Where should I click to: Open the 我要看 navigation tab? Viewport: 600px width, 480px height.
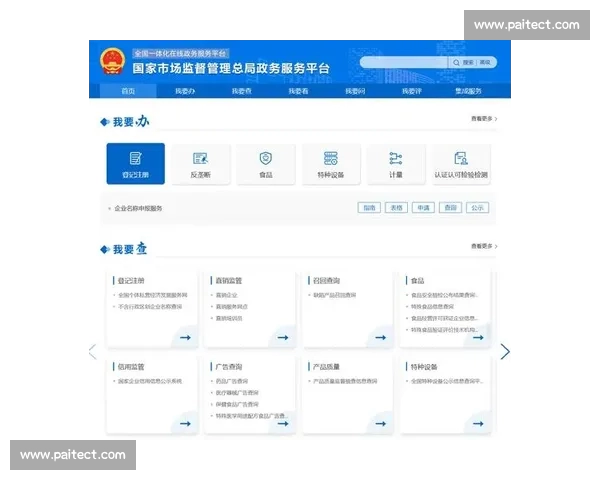pyautogui.click(x=298, y=91)
